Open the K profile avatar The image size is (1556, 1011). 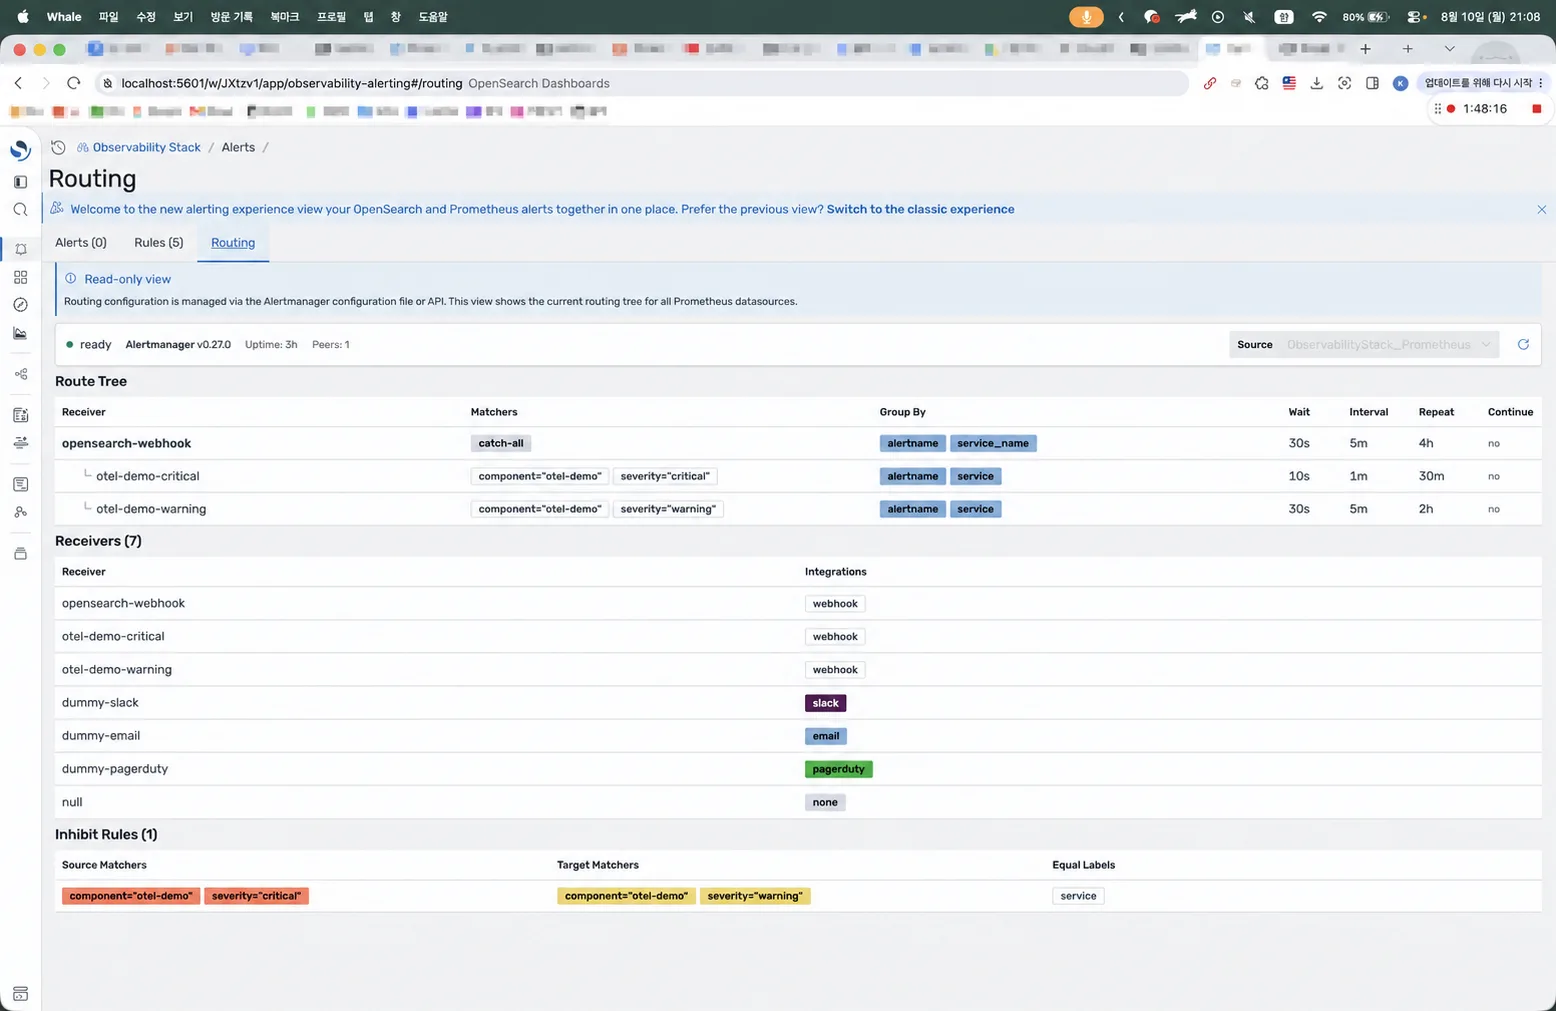click(1400, 83)
